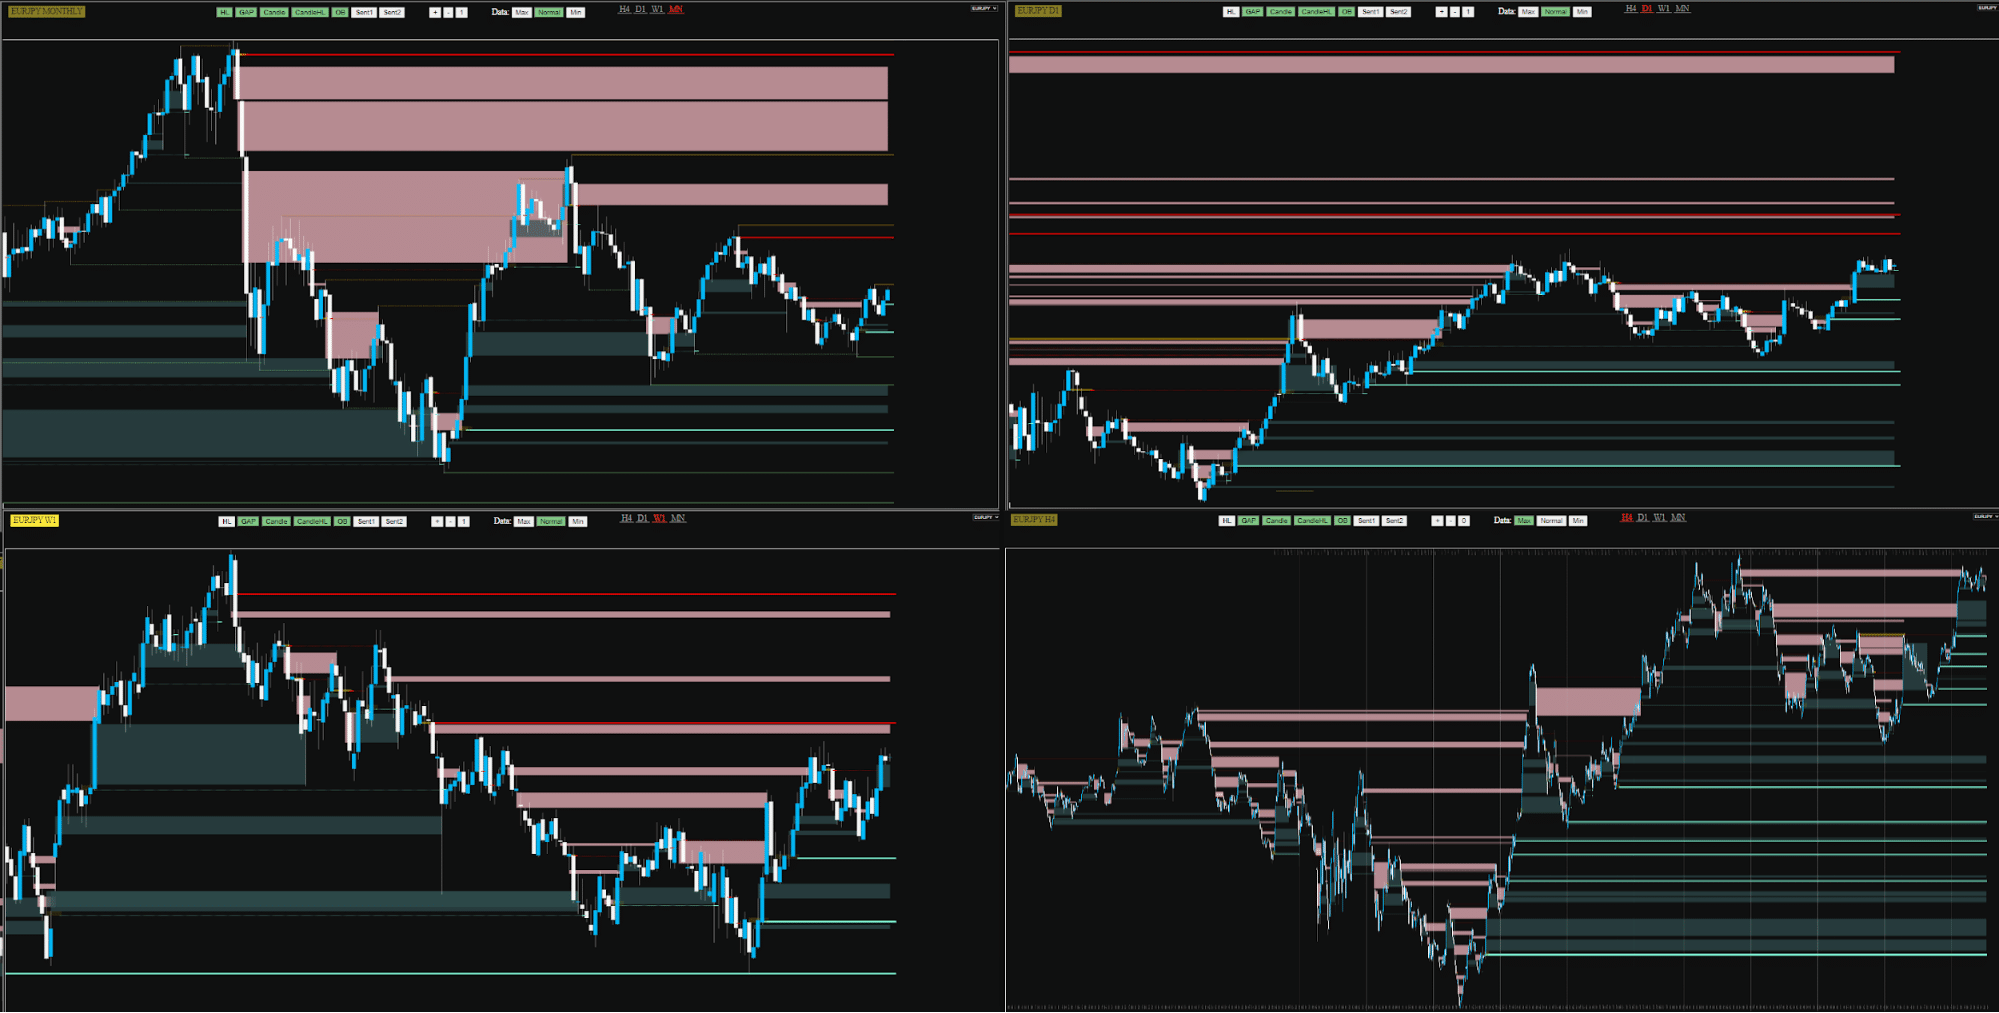Enable Sent2 in the EURJPY D1 chart
1999x1013 pixels.
1398,12
